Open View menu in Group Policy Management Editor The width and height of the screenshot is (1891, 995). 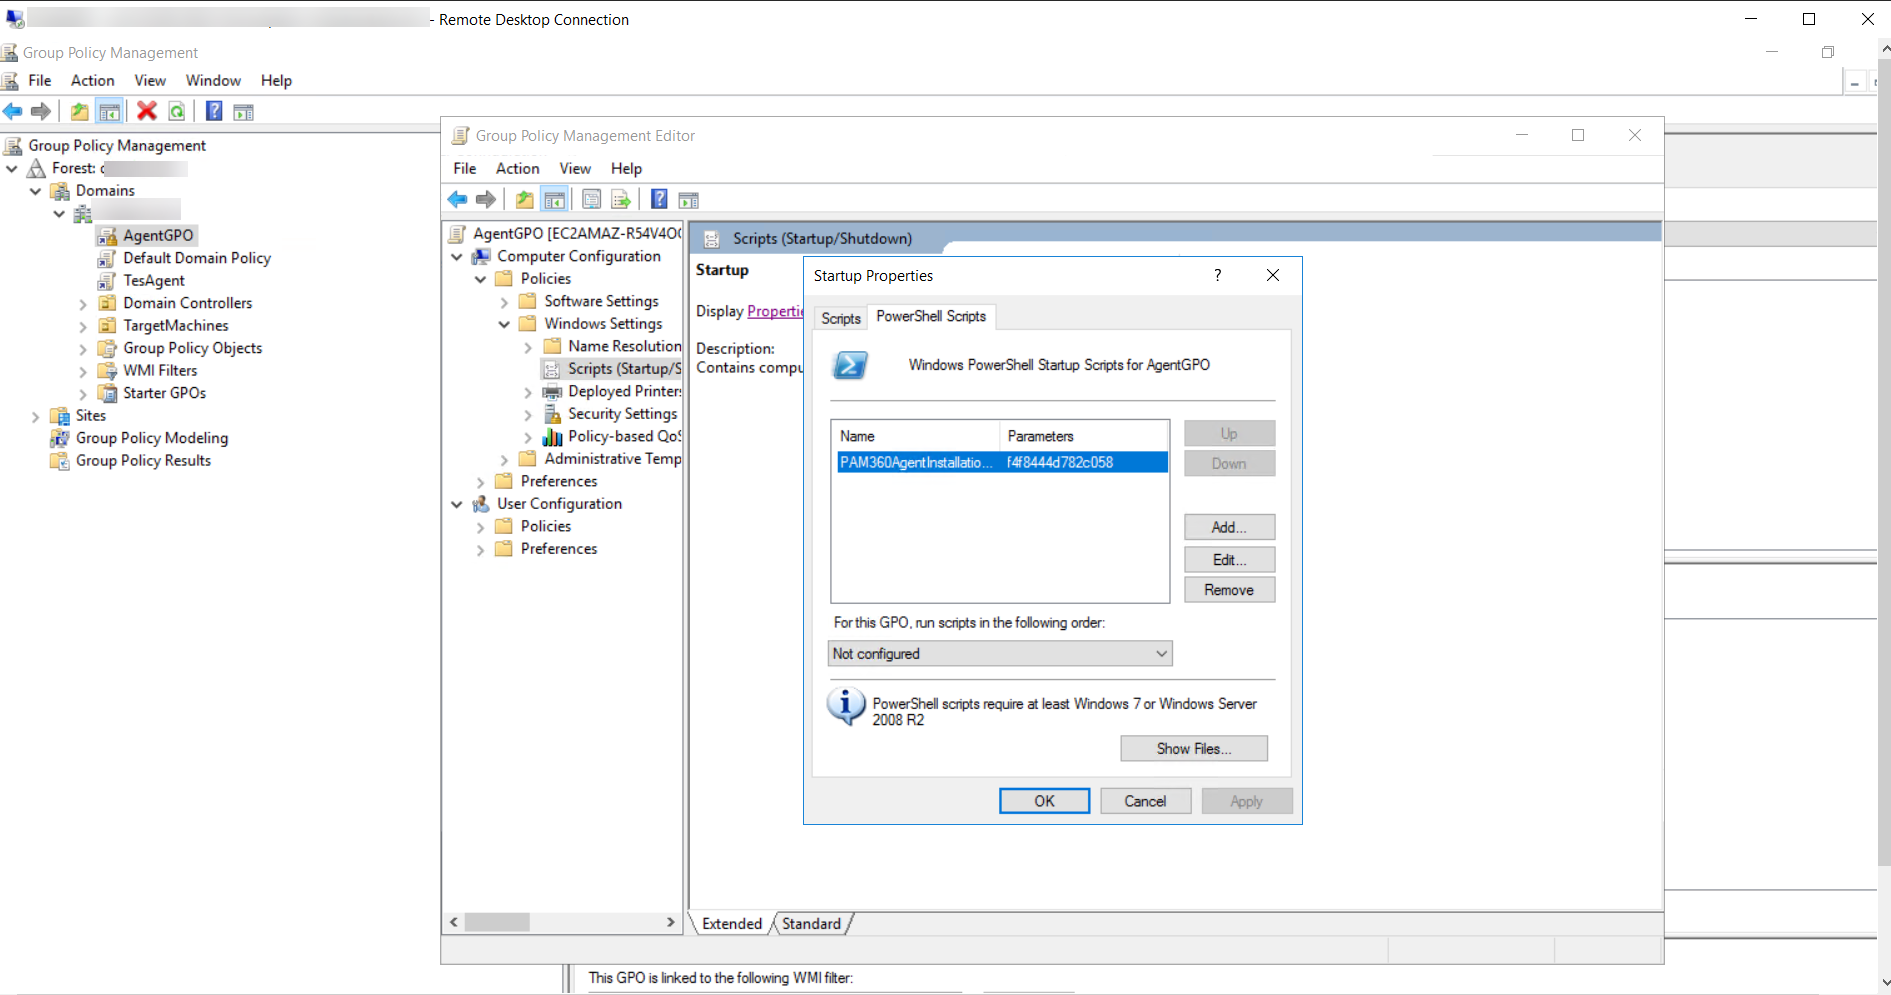pyautogui.click(x=575, y=168)
